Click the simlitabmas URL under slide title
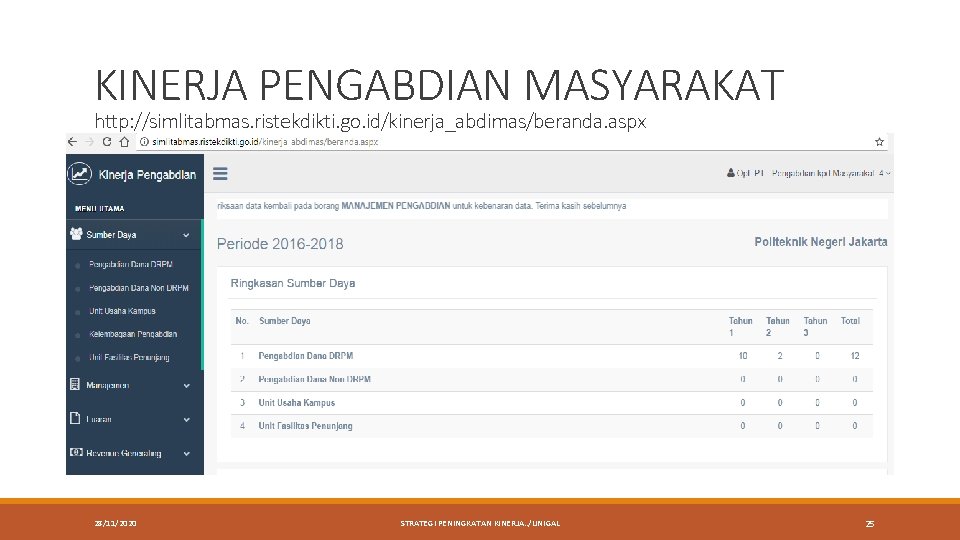 (x=370, y=121)
